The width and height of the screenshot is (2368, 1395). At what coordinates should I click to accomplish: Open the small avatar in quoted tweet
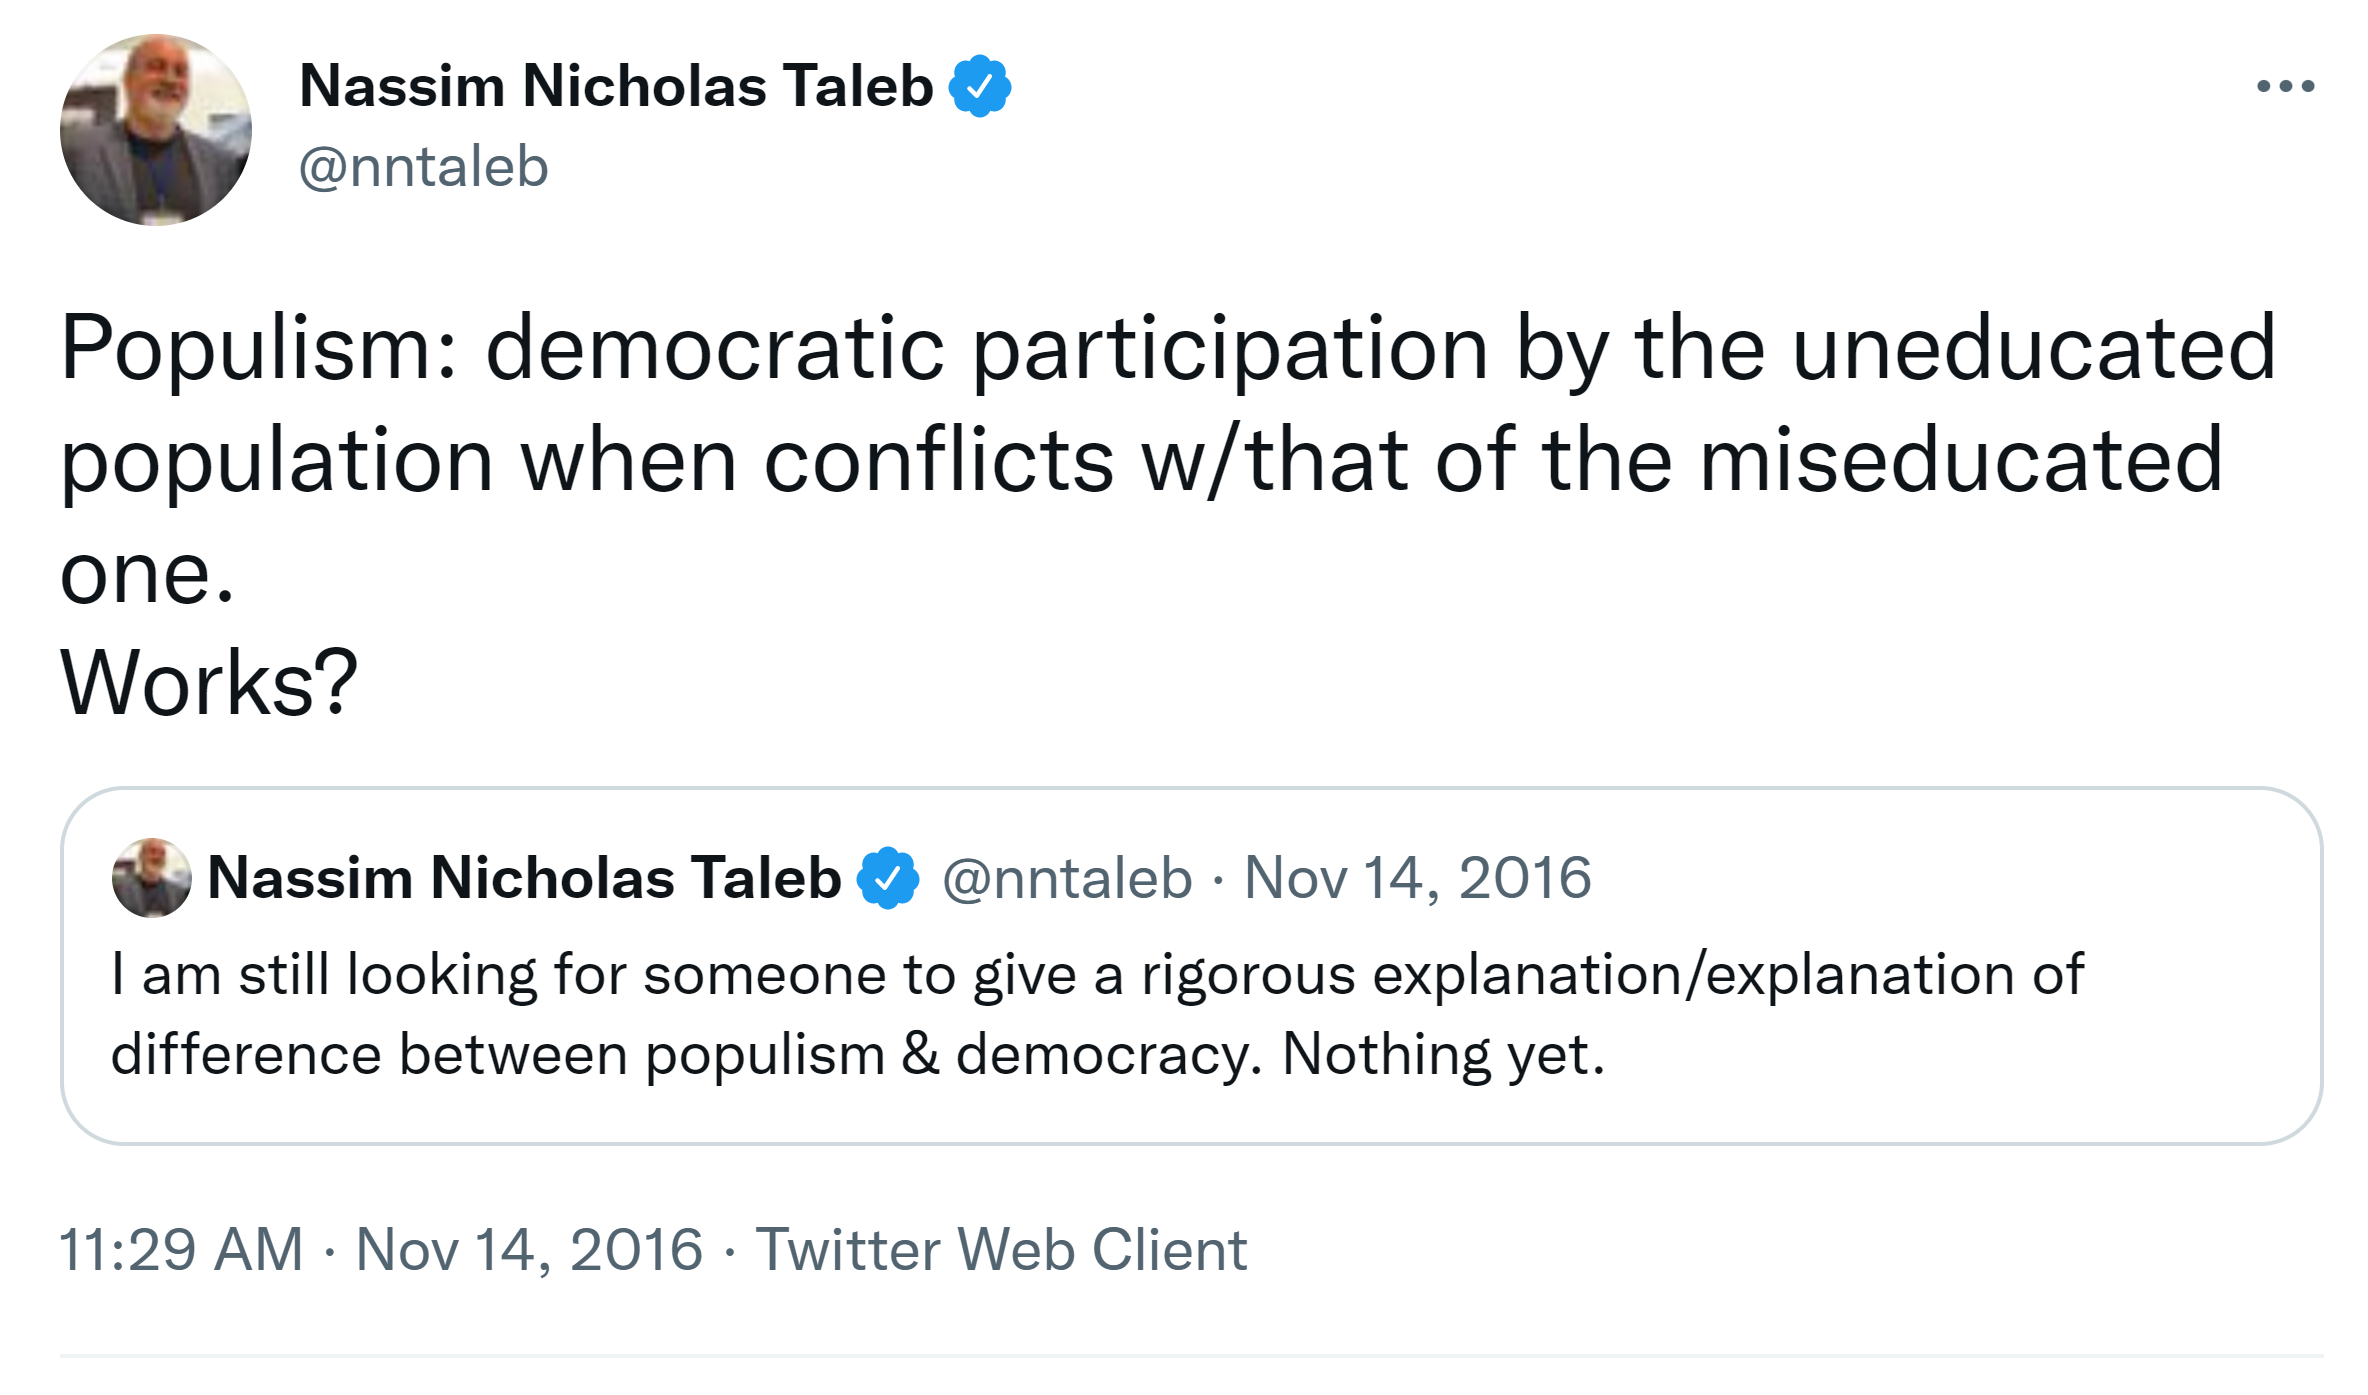pyautogui.click(x=151, y=878)
